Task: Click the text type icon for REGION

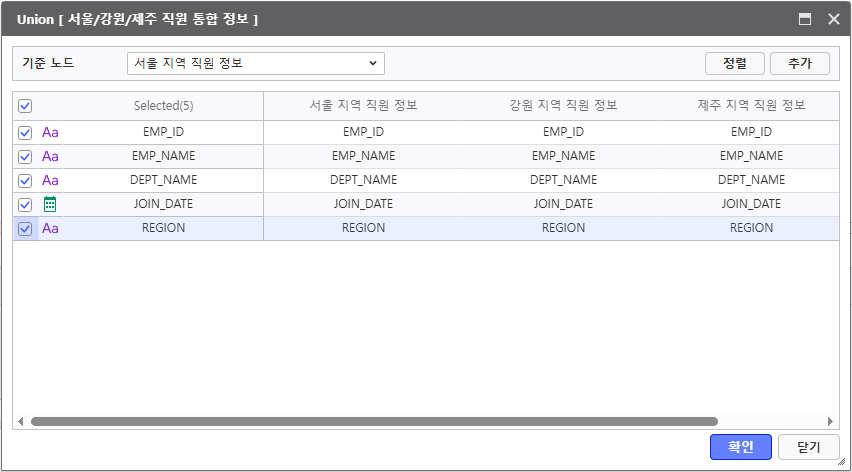Action: point(50,228)
